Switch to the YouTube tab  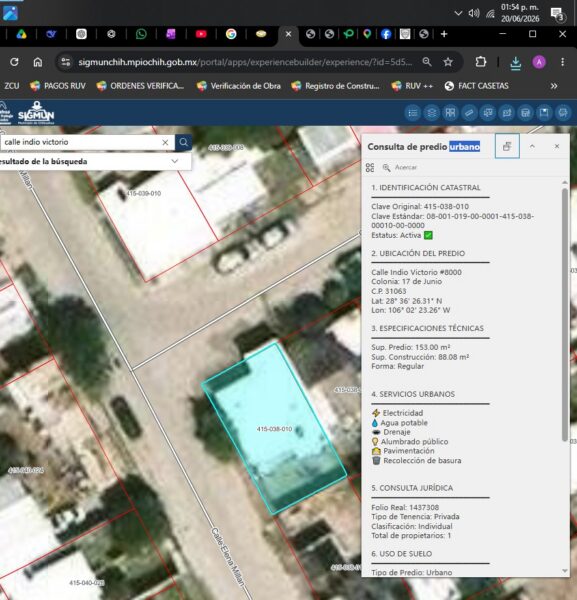(201, 34)
